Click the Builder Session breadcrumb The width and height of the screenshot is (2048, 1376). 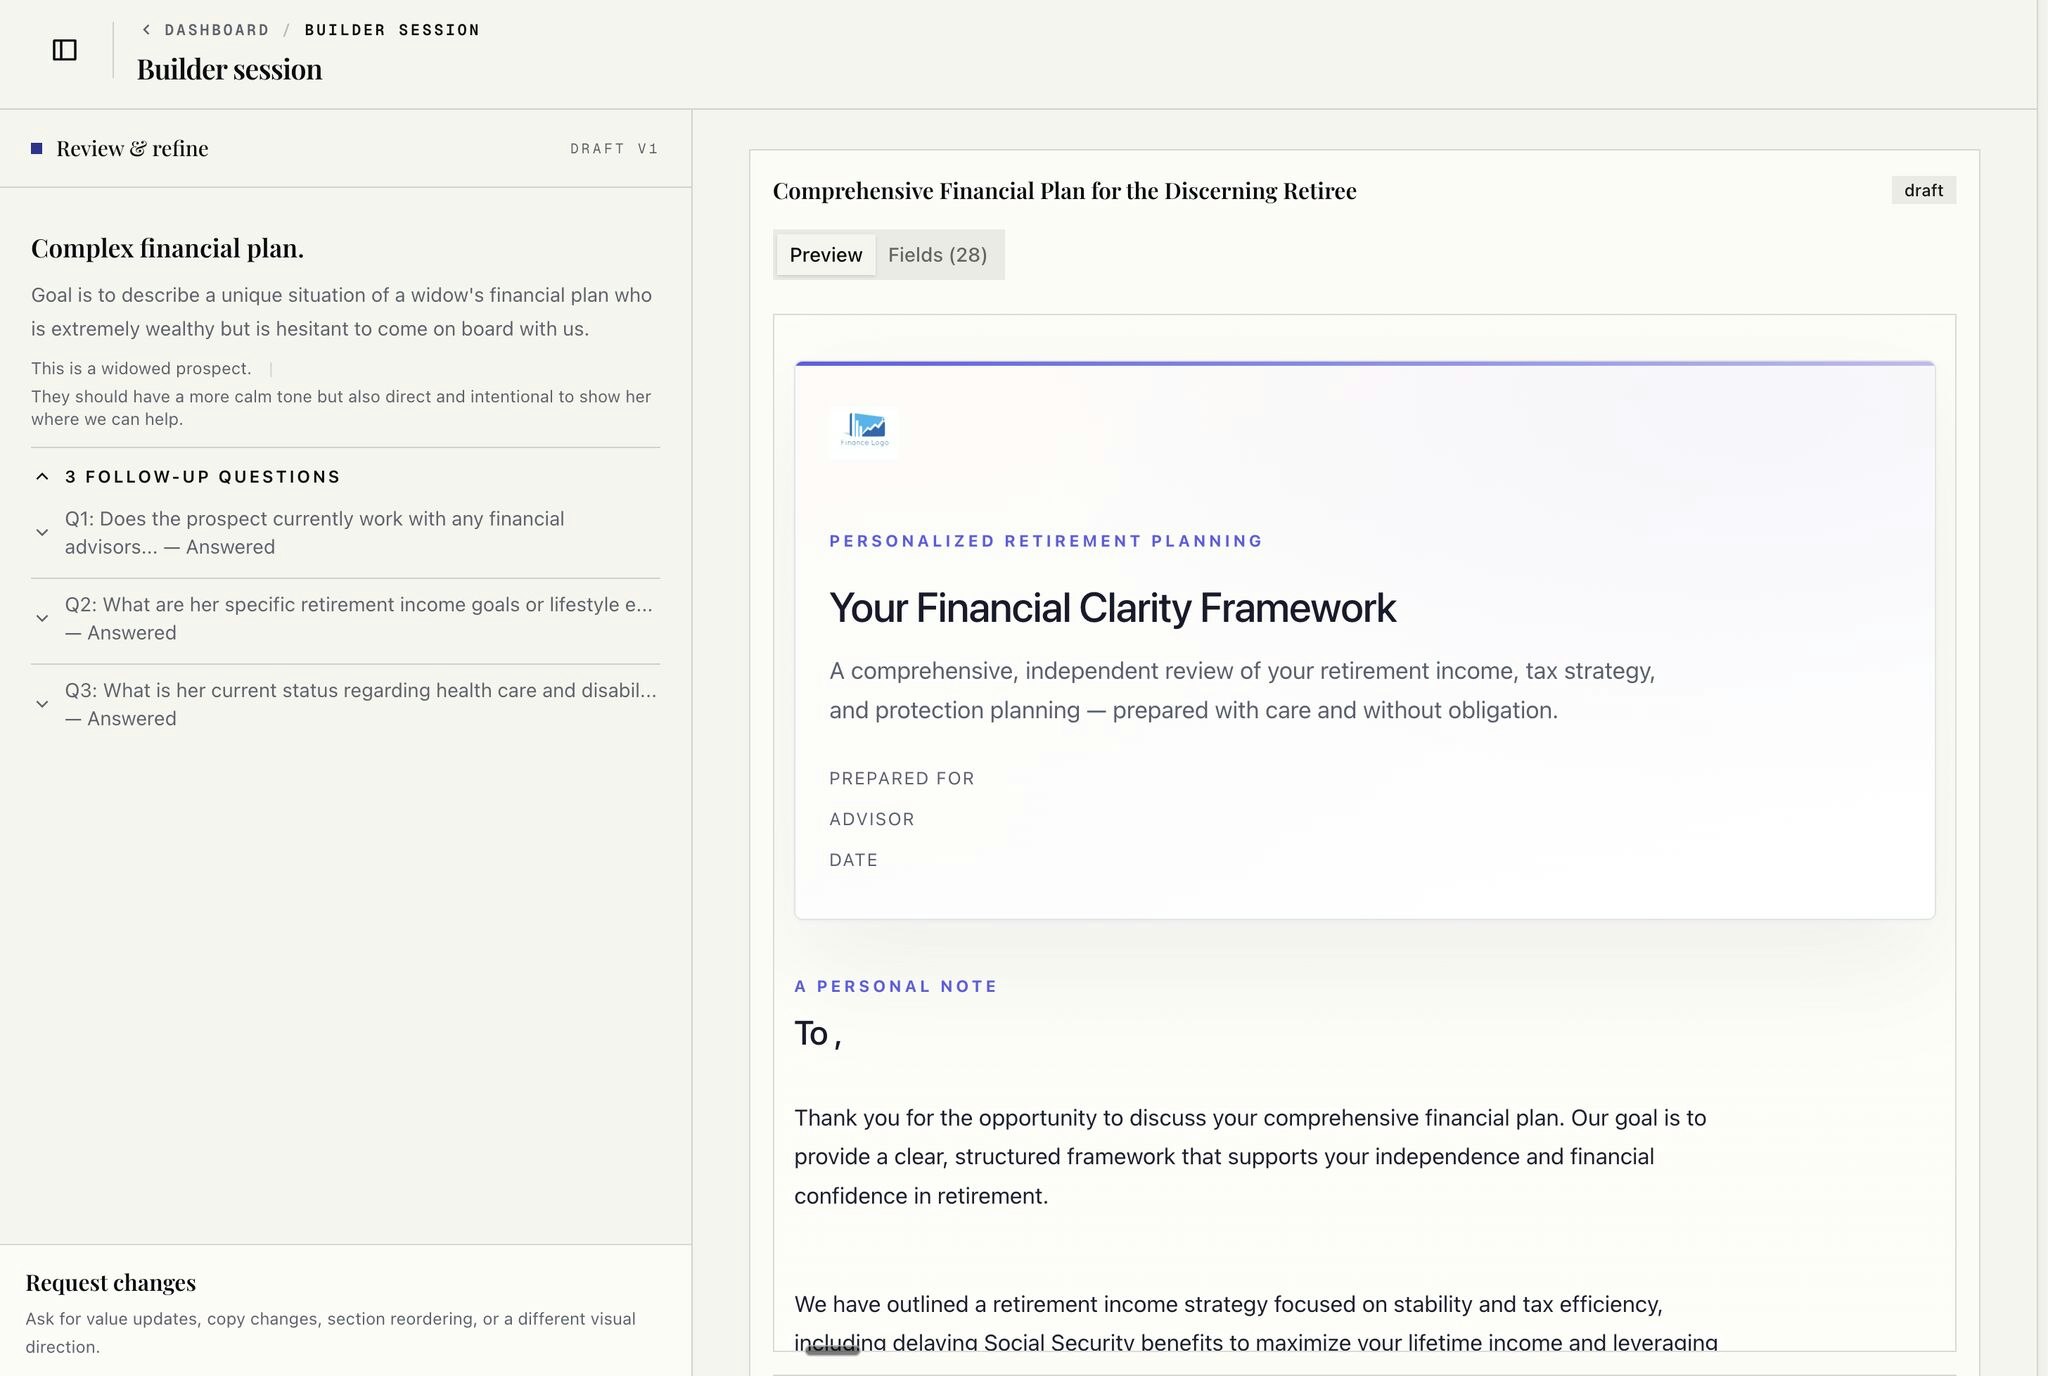pyautogui.click(x=392, y=30)
